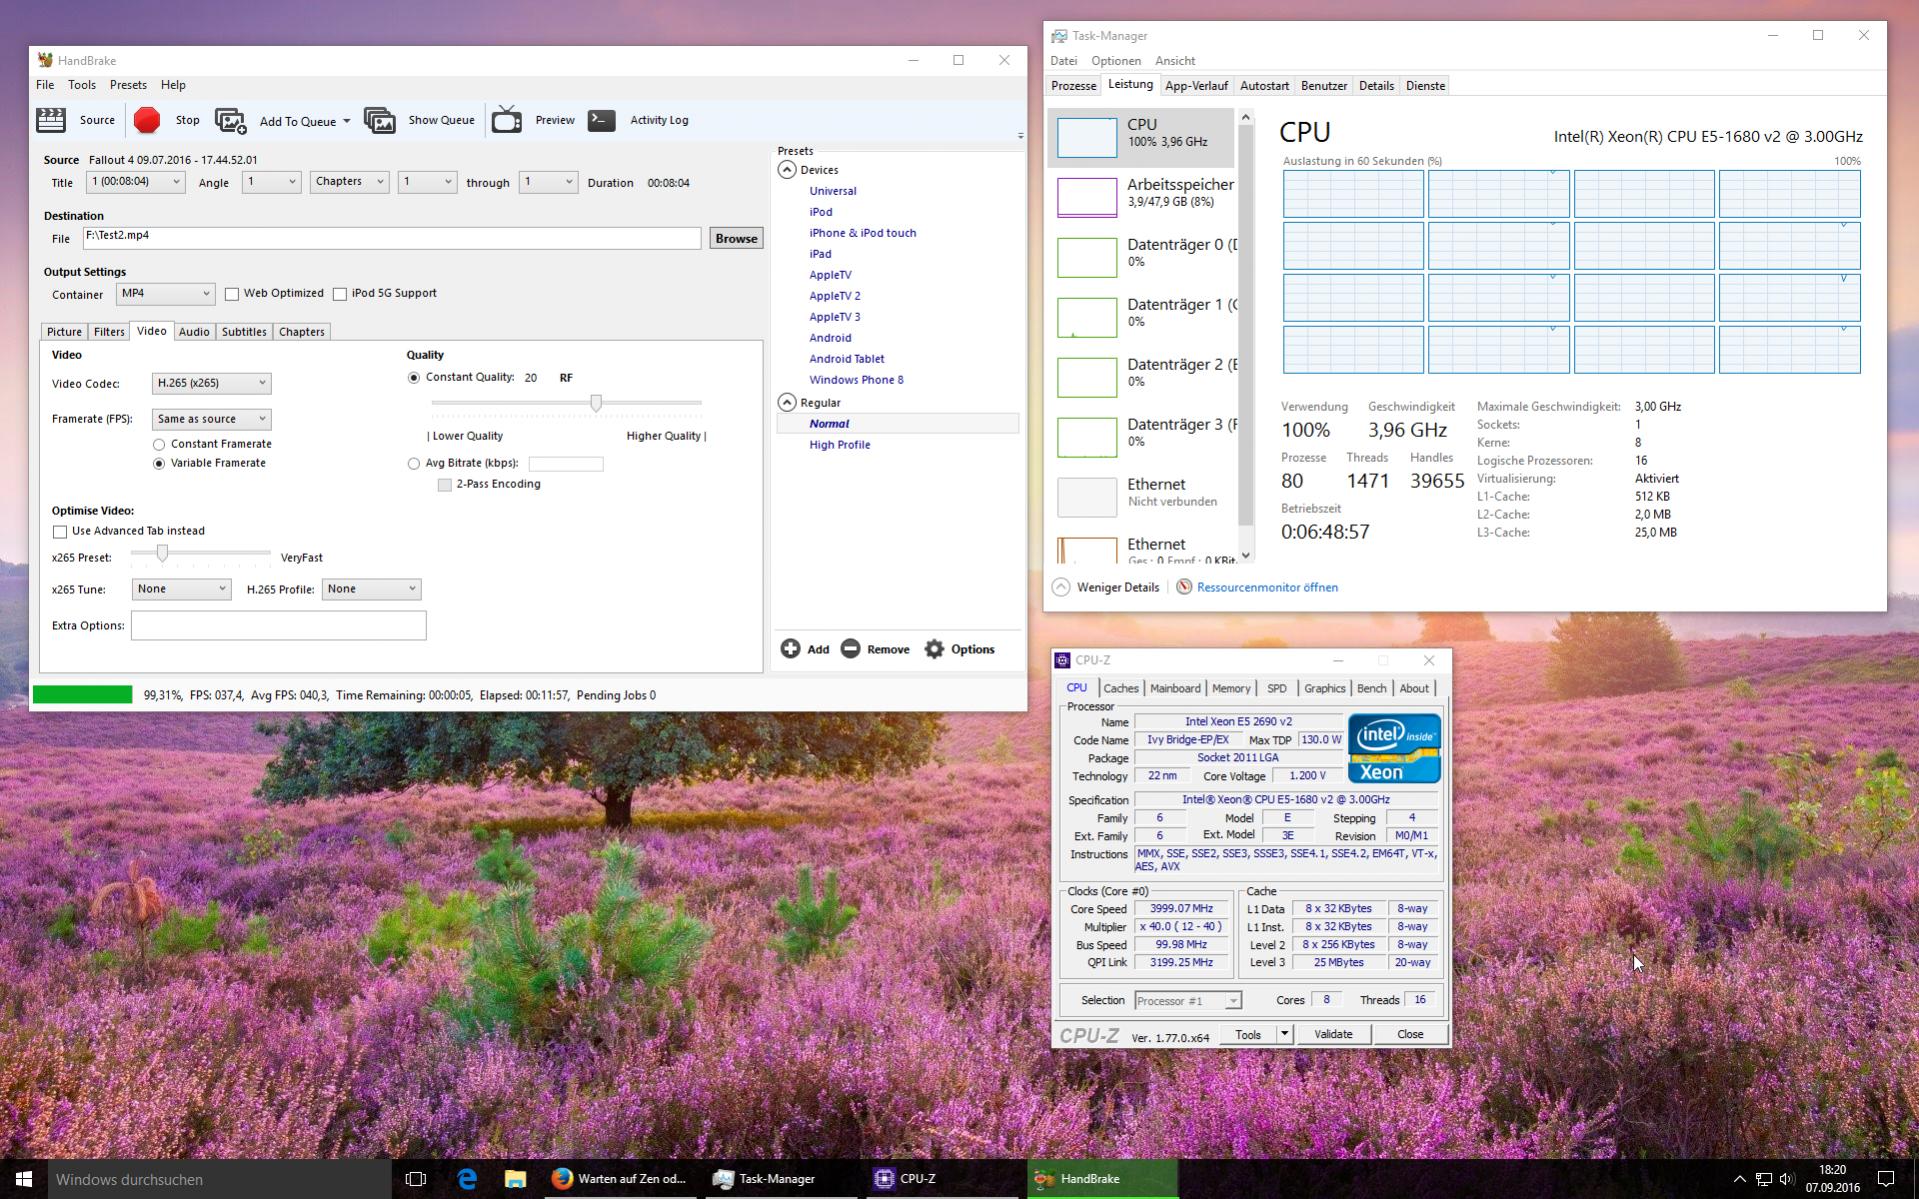Click the network icon in system tray
Viewport: 1919px width, 1199px height.
pyautogui.click(x=1763, y=1179)
